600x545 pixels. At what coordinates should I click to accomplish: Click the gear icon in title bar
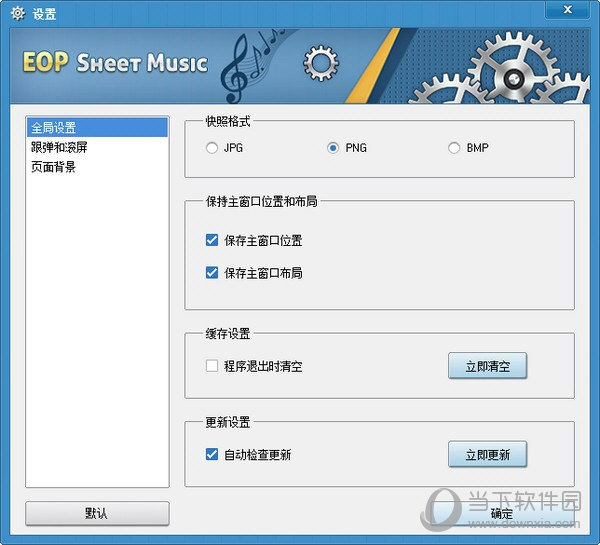(x=18, y=13)
